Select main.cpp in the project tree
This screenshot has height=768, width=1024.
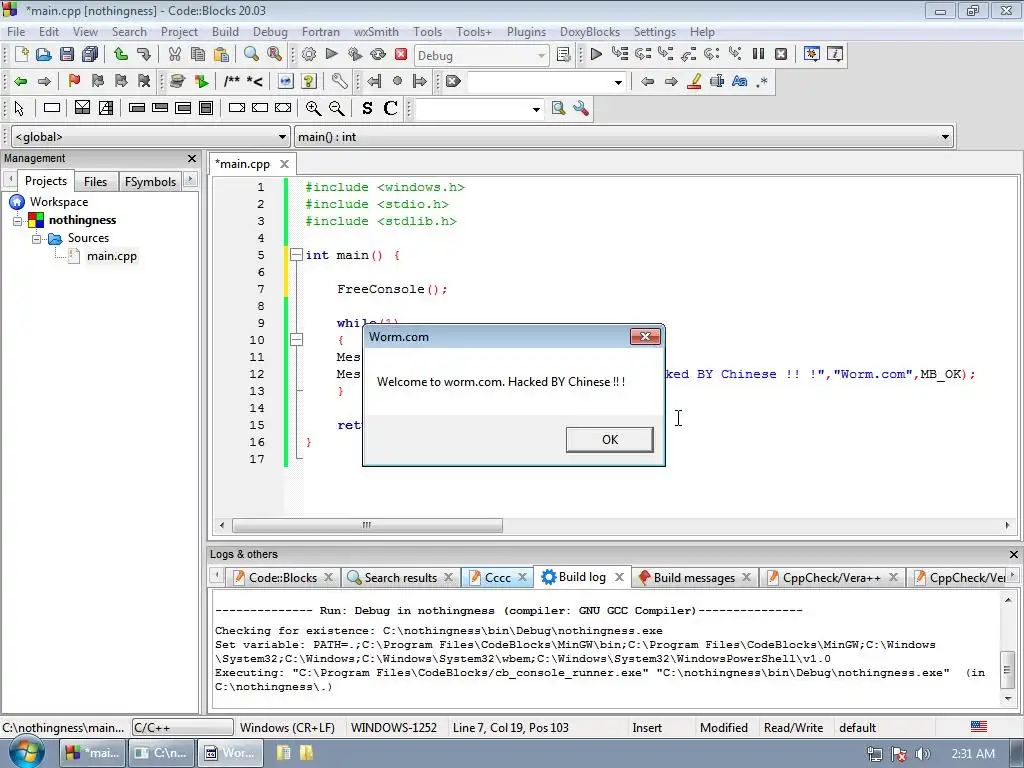112,256
